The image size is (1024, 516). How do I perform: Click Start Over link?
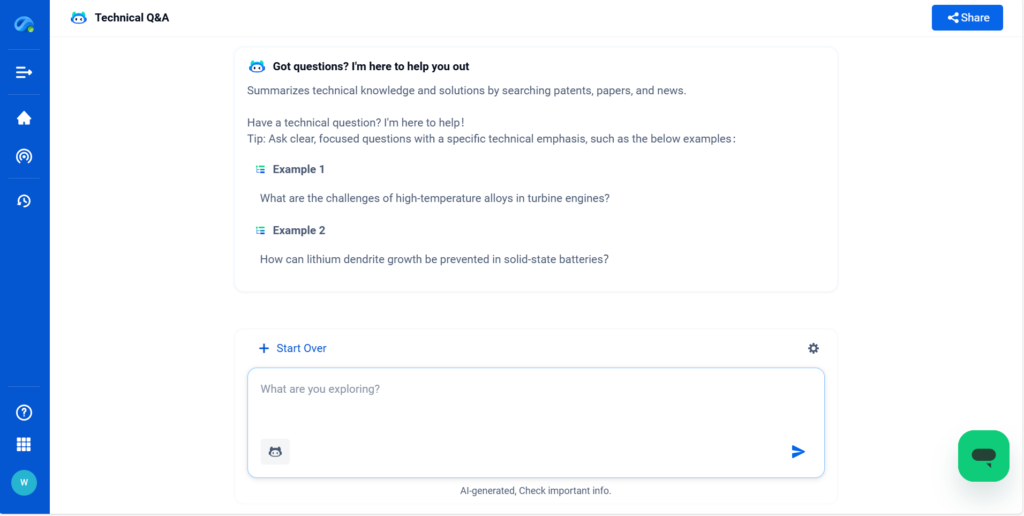coord(292,348)
